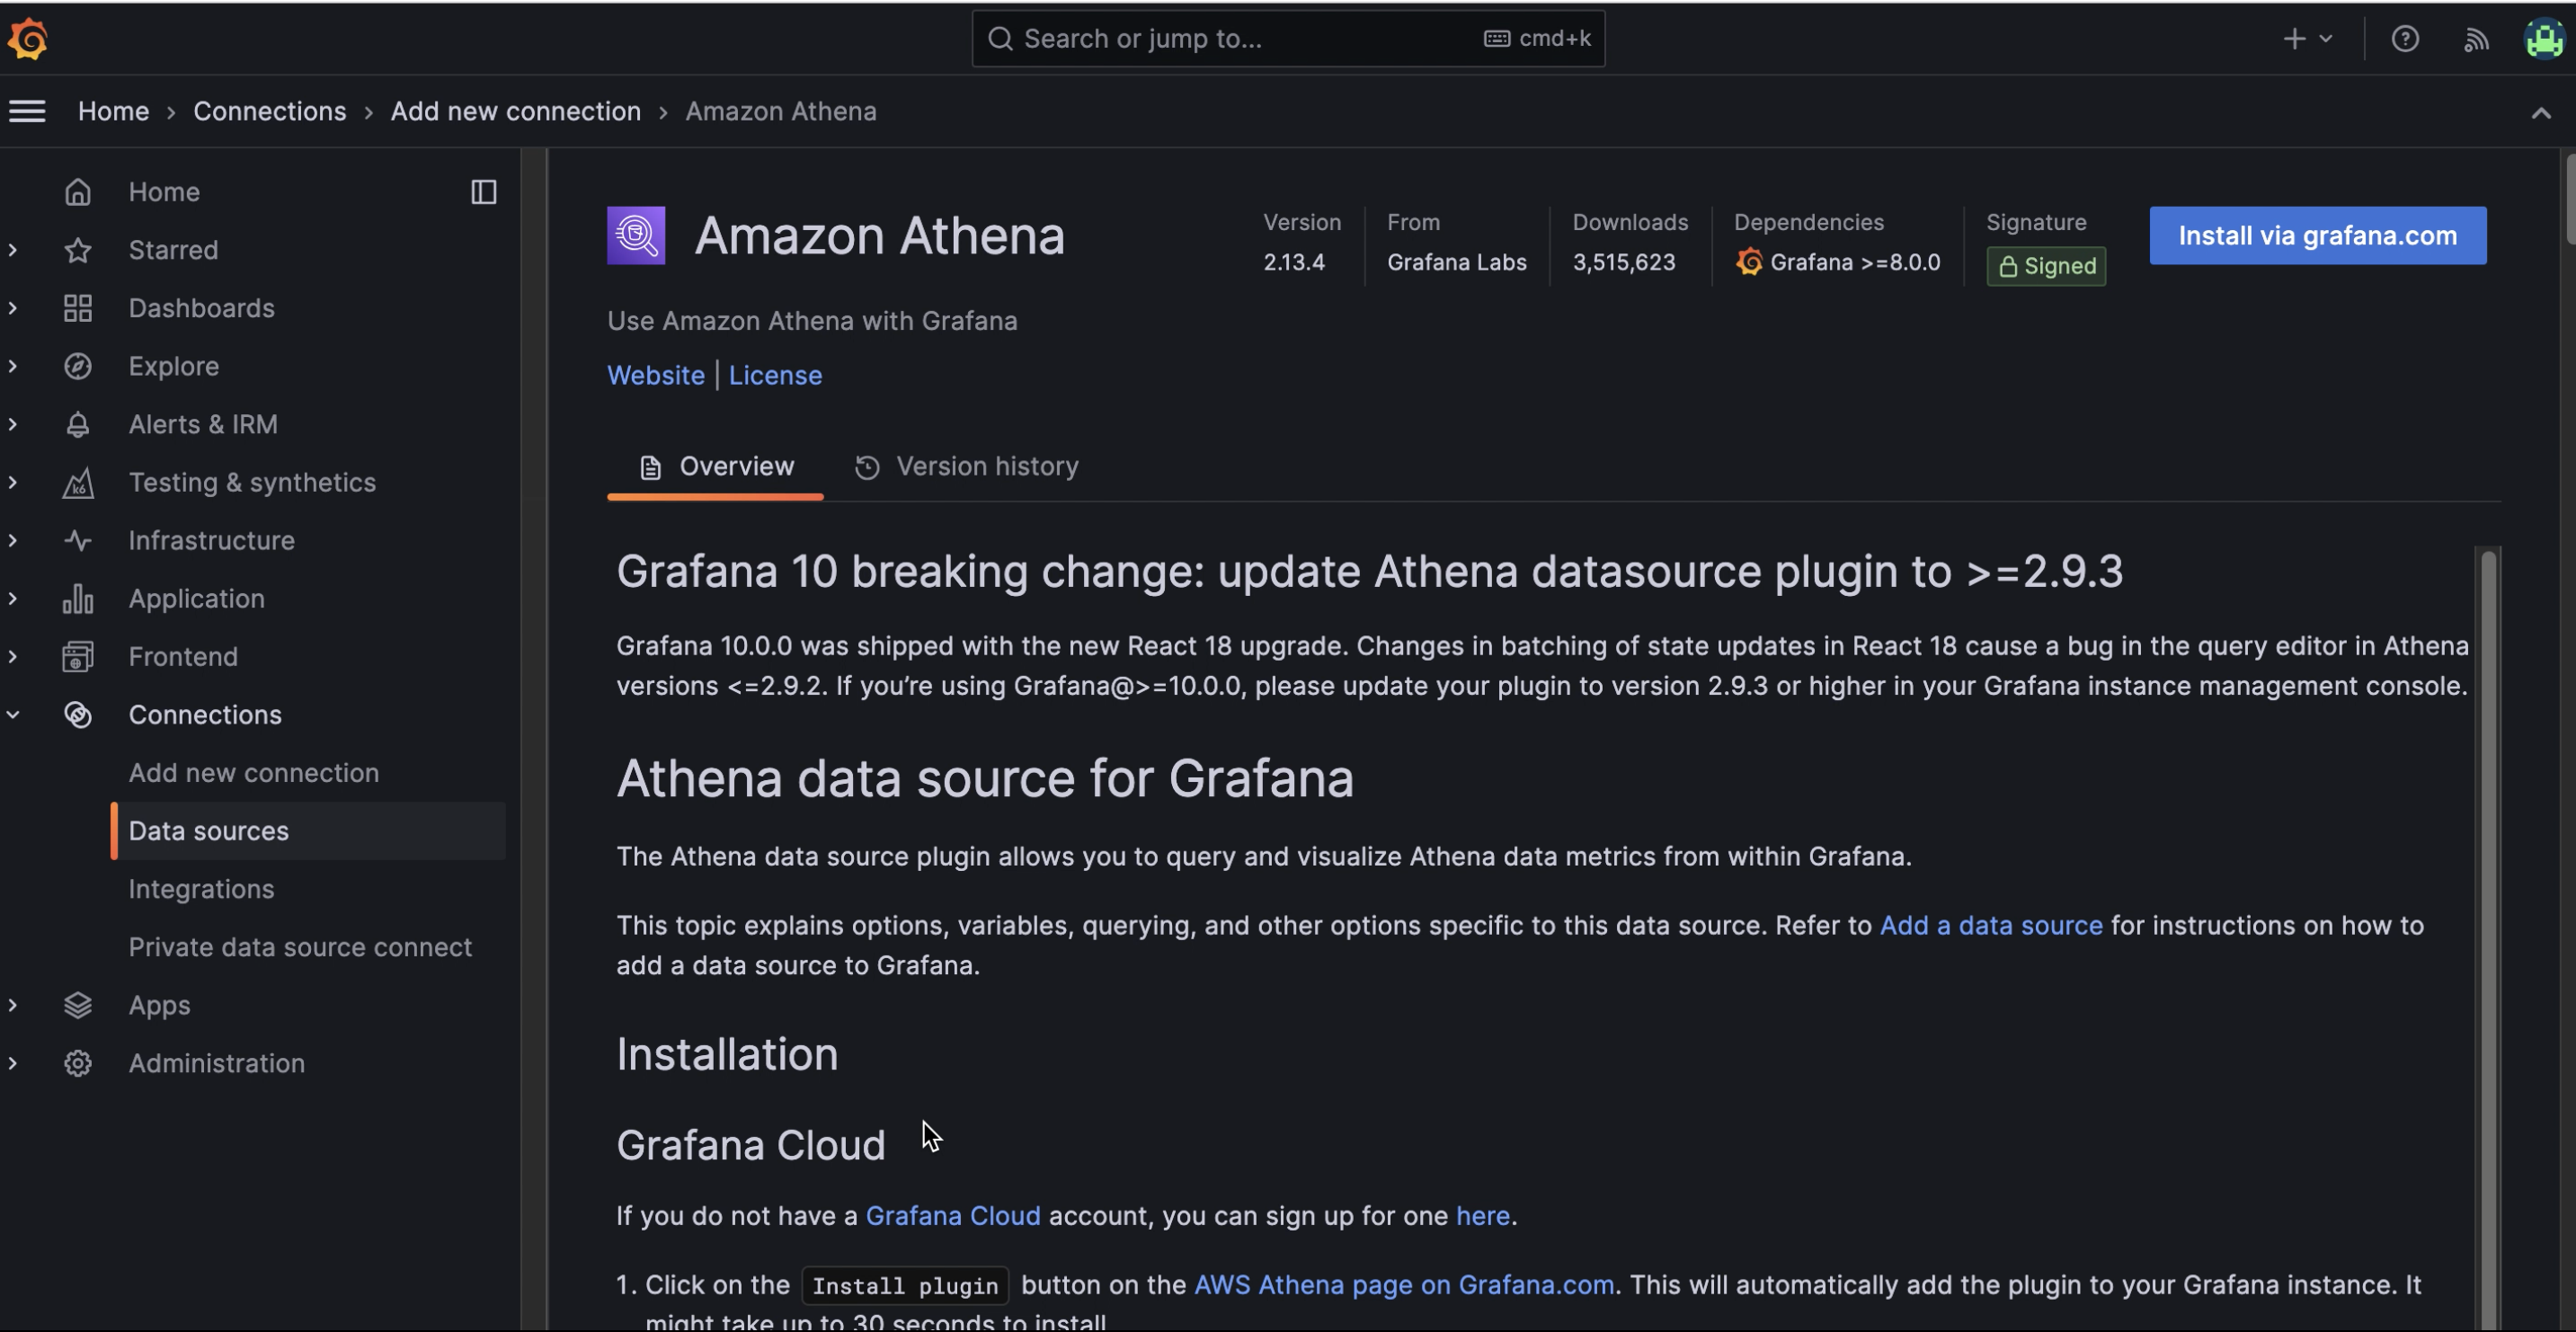Follow the Add a data source link
The height and width of the screenshot is (1332, 2576).
pos(1991,925)
